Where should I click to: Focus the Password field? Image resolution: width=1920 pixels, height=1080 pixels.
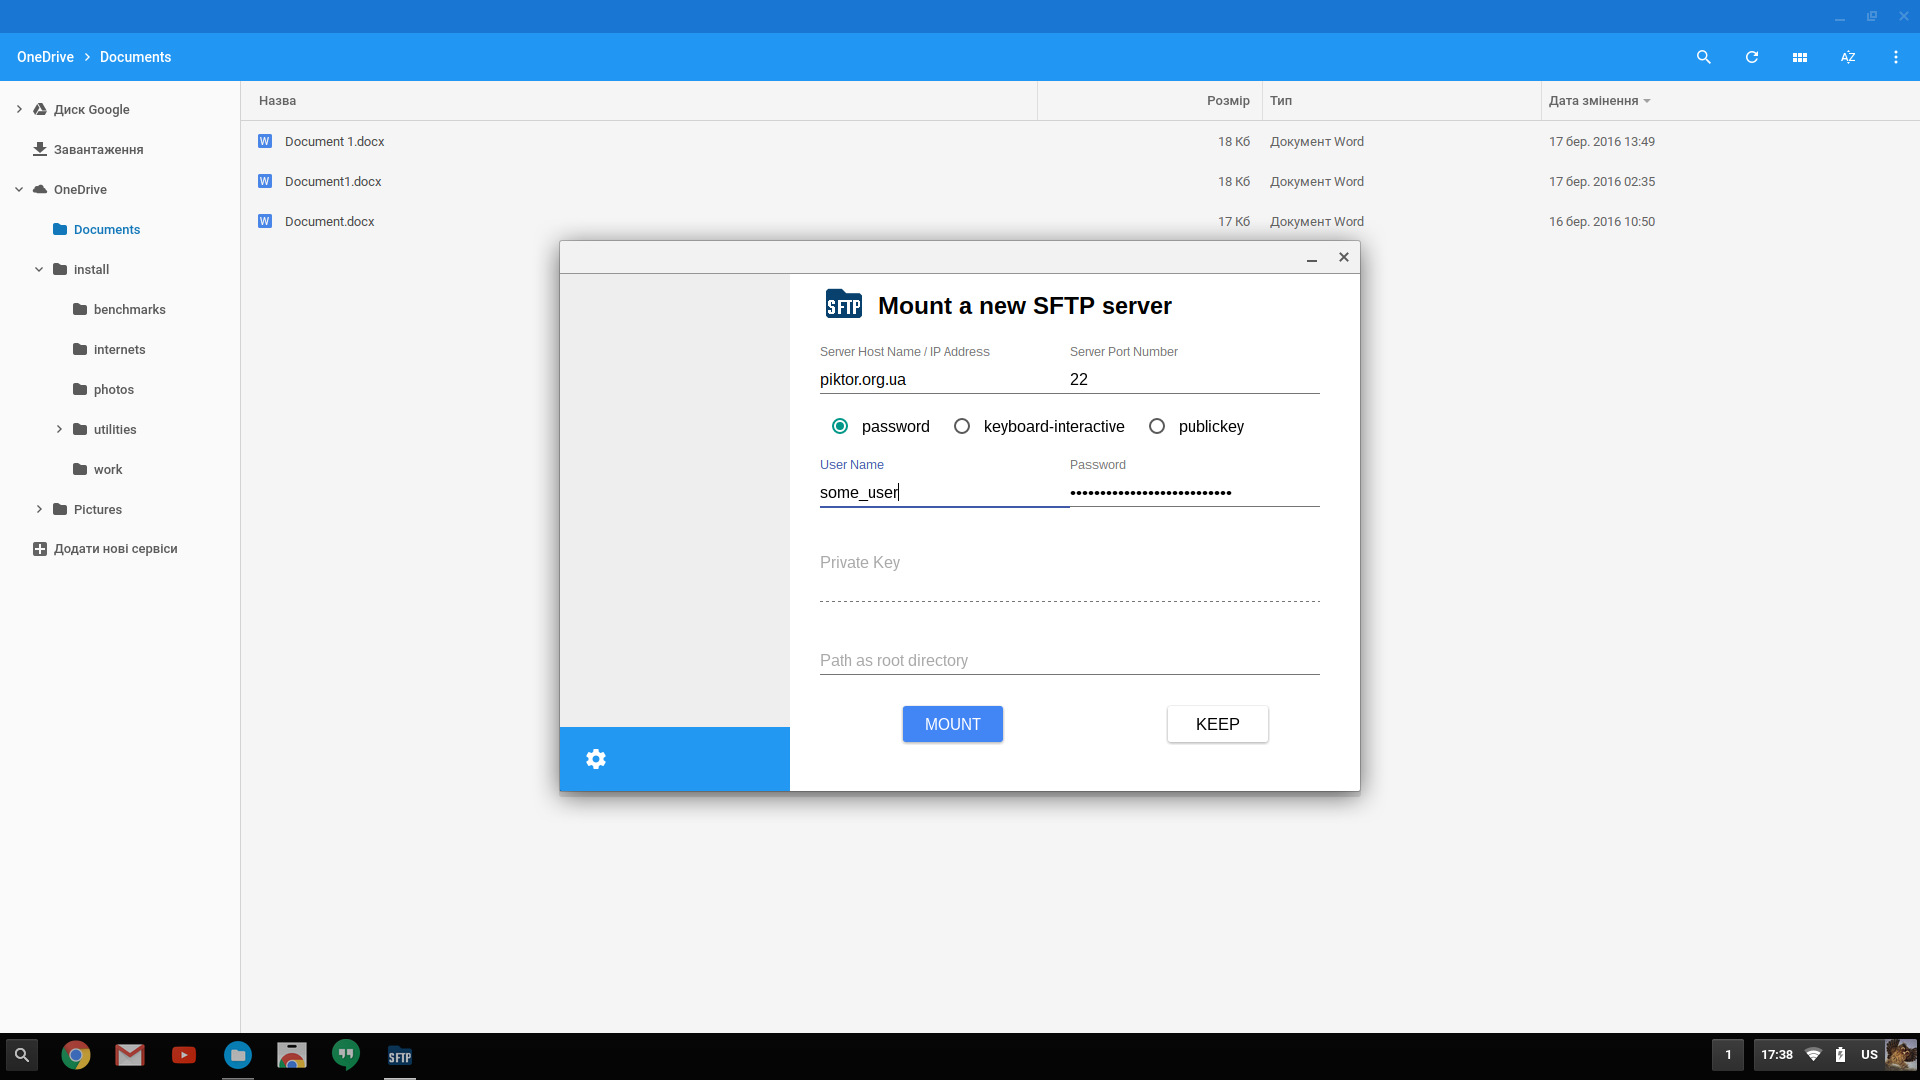click(1195, 492)
